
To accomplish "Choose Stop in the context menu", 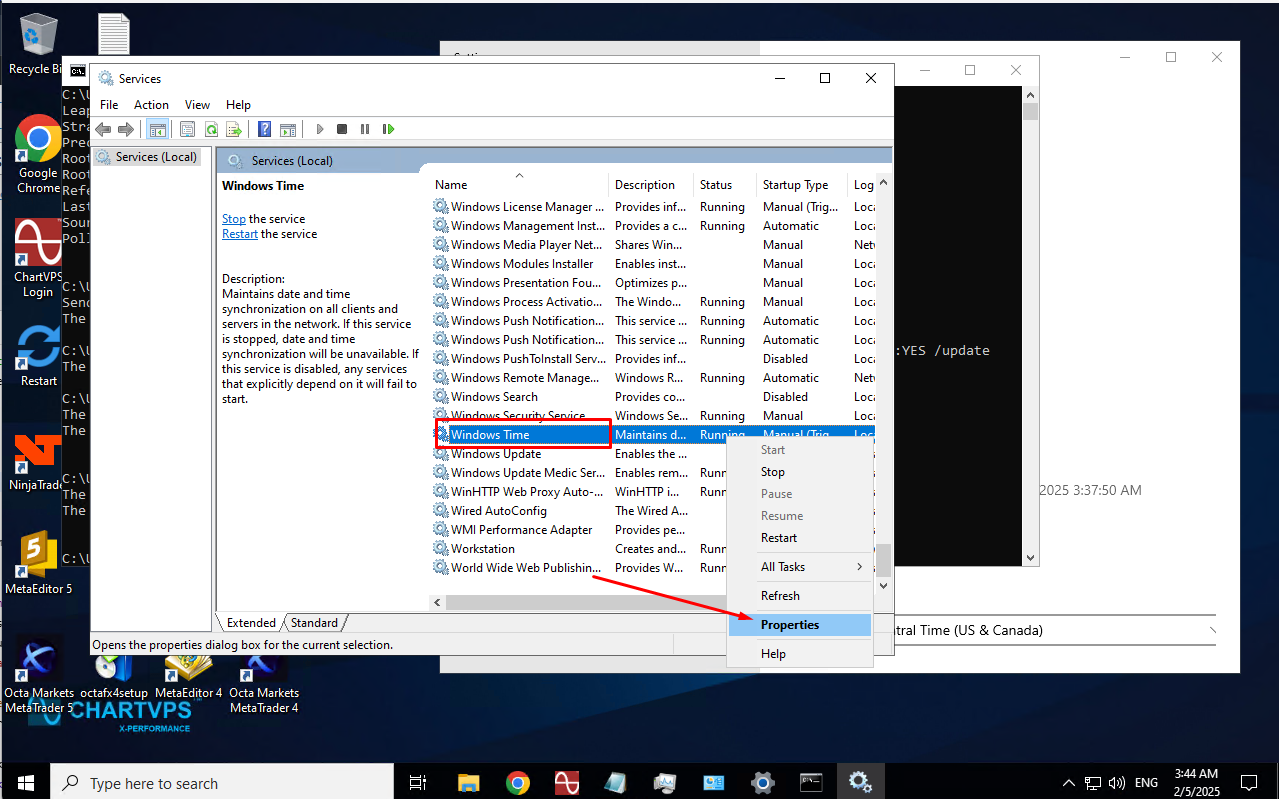I will (800, 472).
